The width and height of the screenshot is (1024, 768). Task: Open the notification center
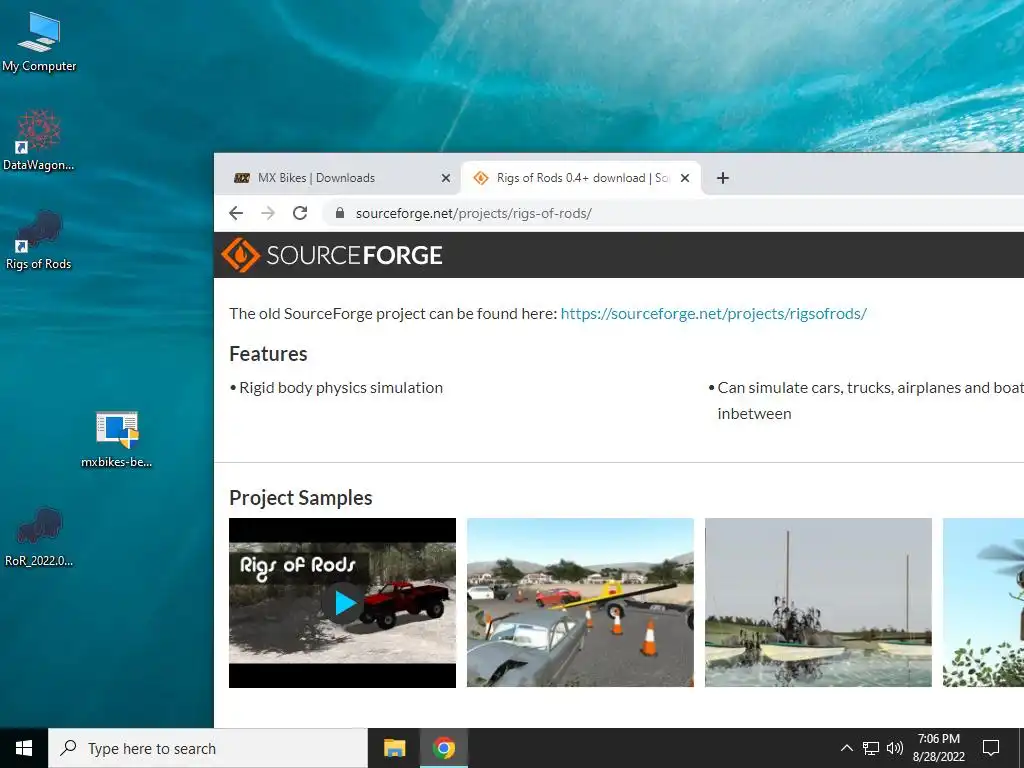pos(991,748)
